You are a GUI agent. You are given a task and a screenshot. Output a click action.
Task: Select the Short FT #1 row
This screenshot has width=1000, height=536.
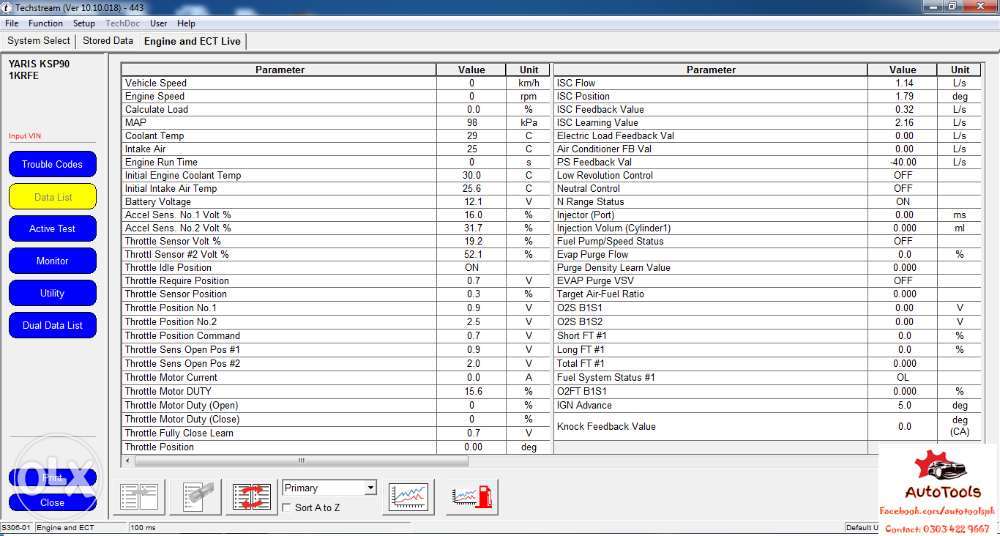(768, 336)
